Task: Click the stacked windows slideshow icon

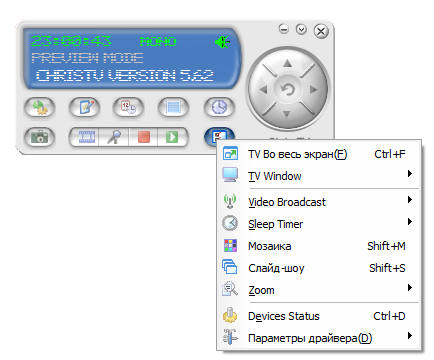Action: [230, 267]
